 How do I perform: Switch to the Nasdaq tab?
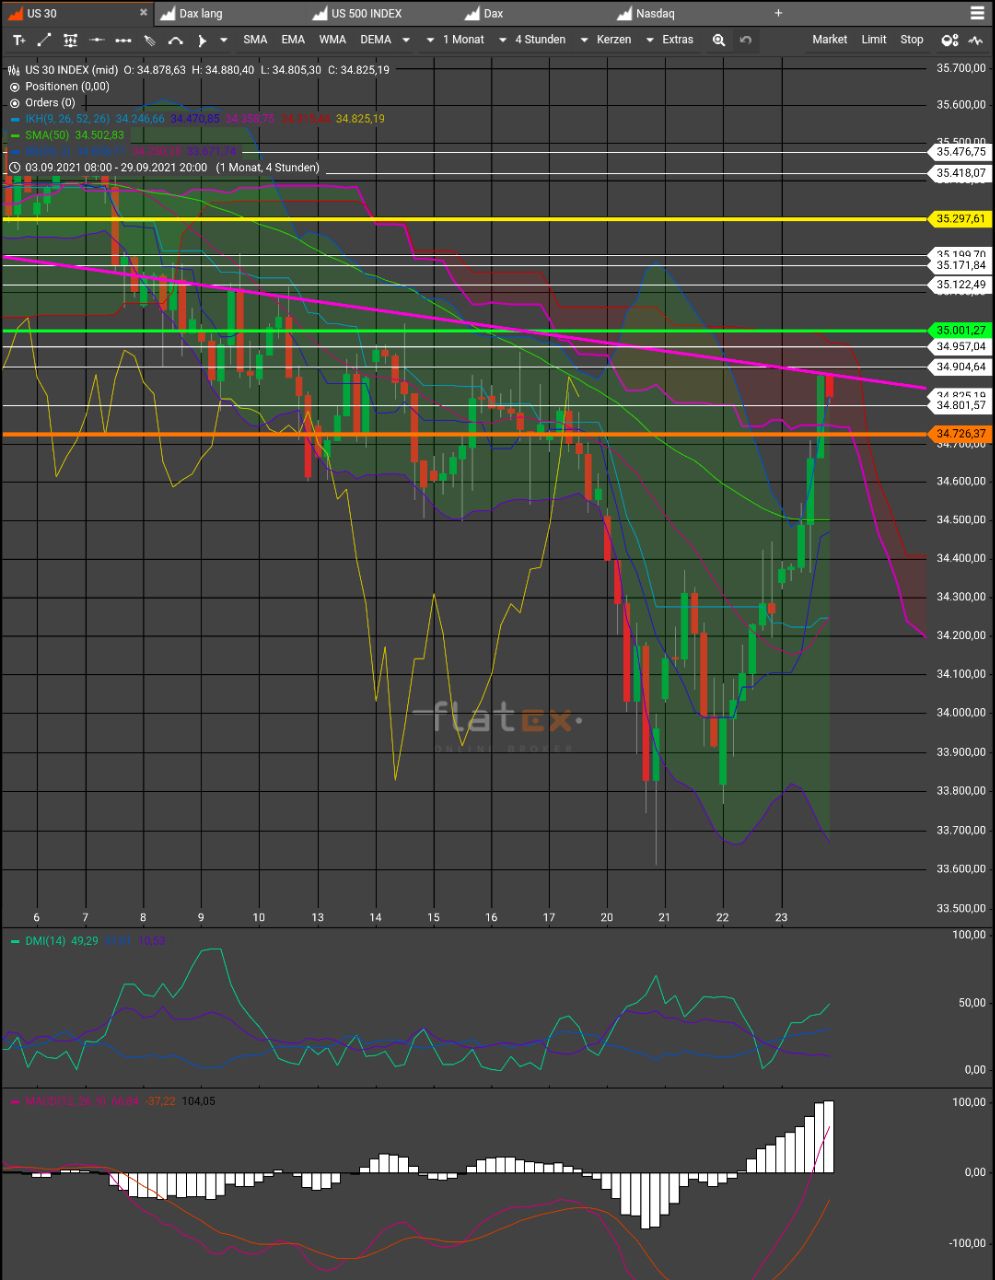tap(657, 13)
